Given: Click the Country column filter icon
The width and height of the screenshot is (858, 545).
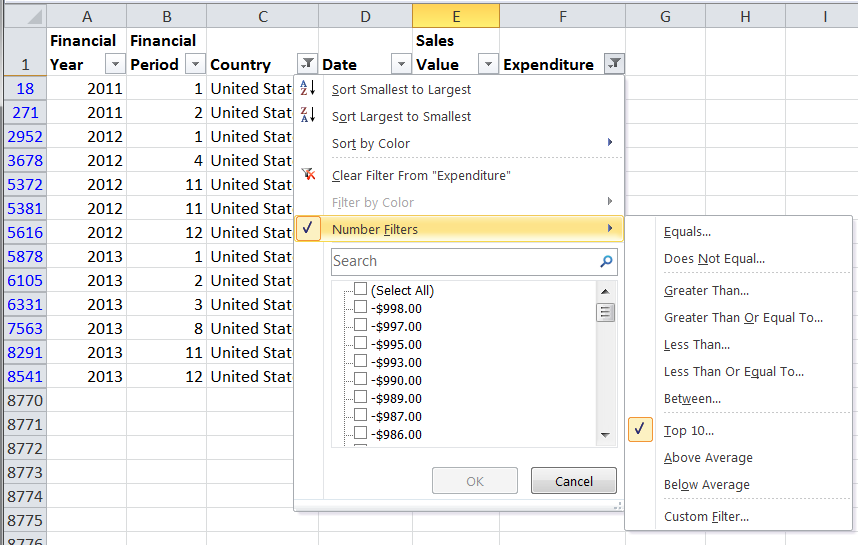Looking at the screenshot, I should click(307, 64).
